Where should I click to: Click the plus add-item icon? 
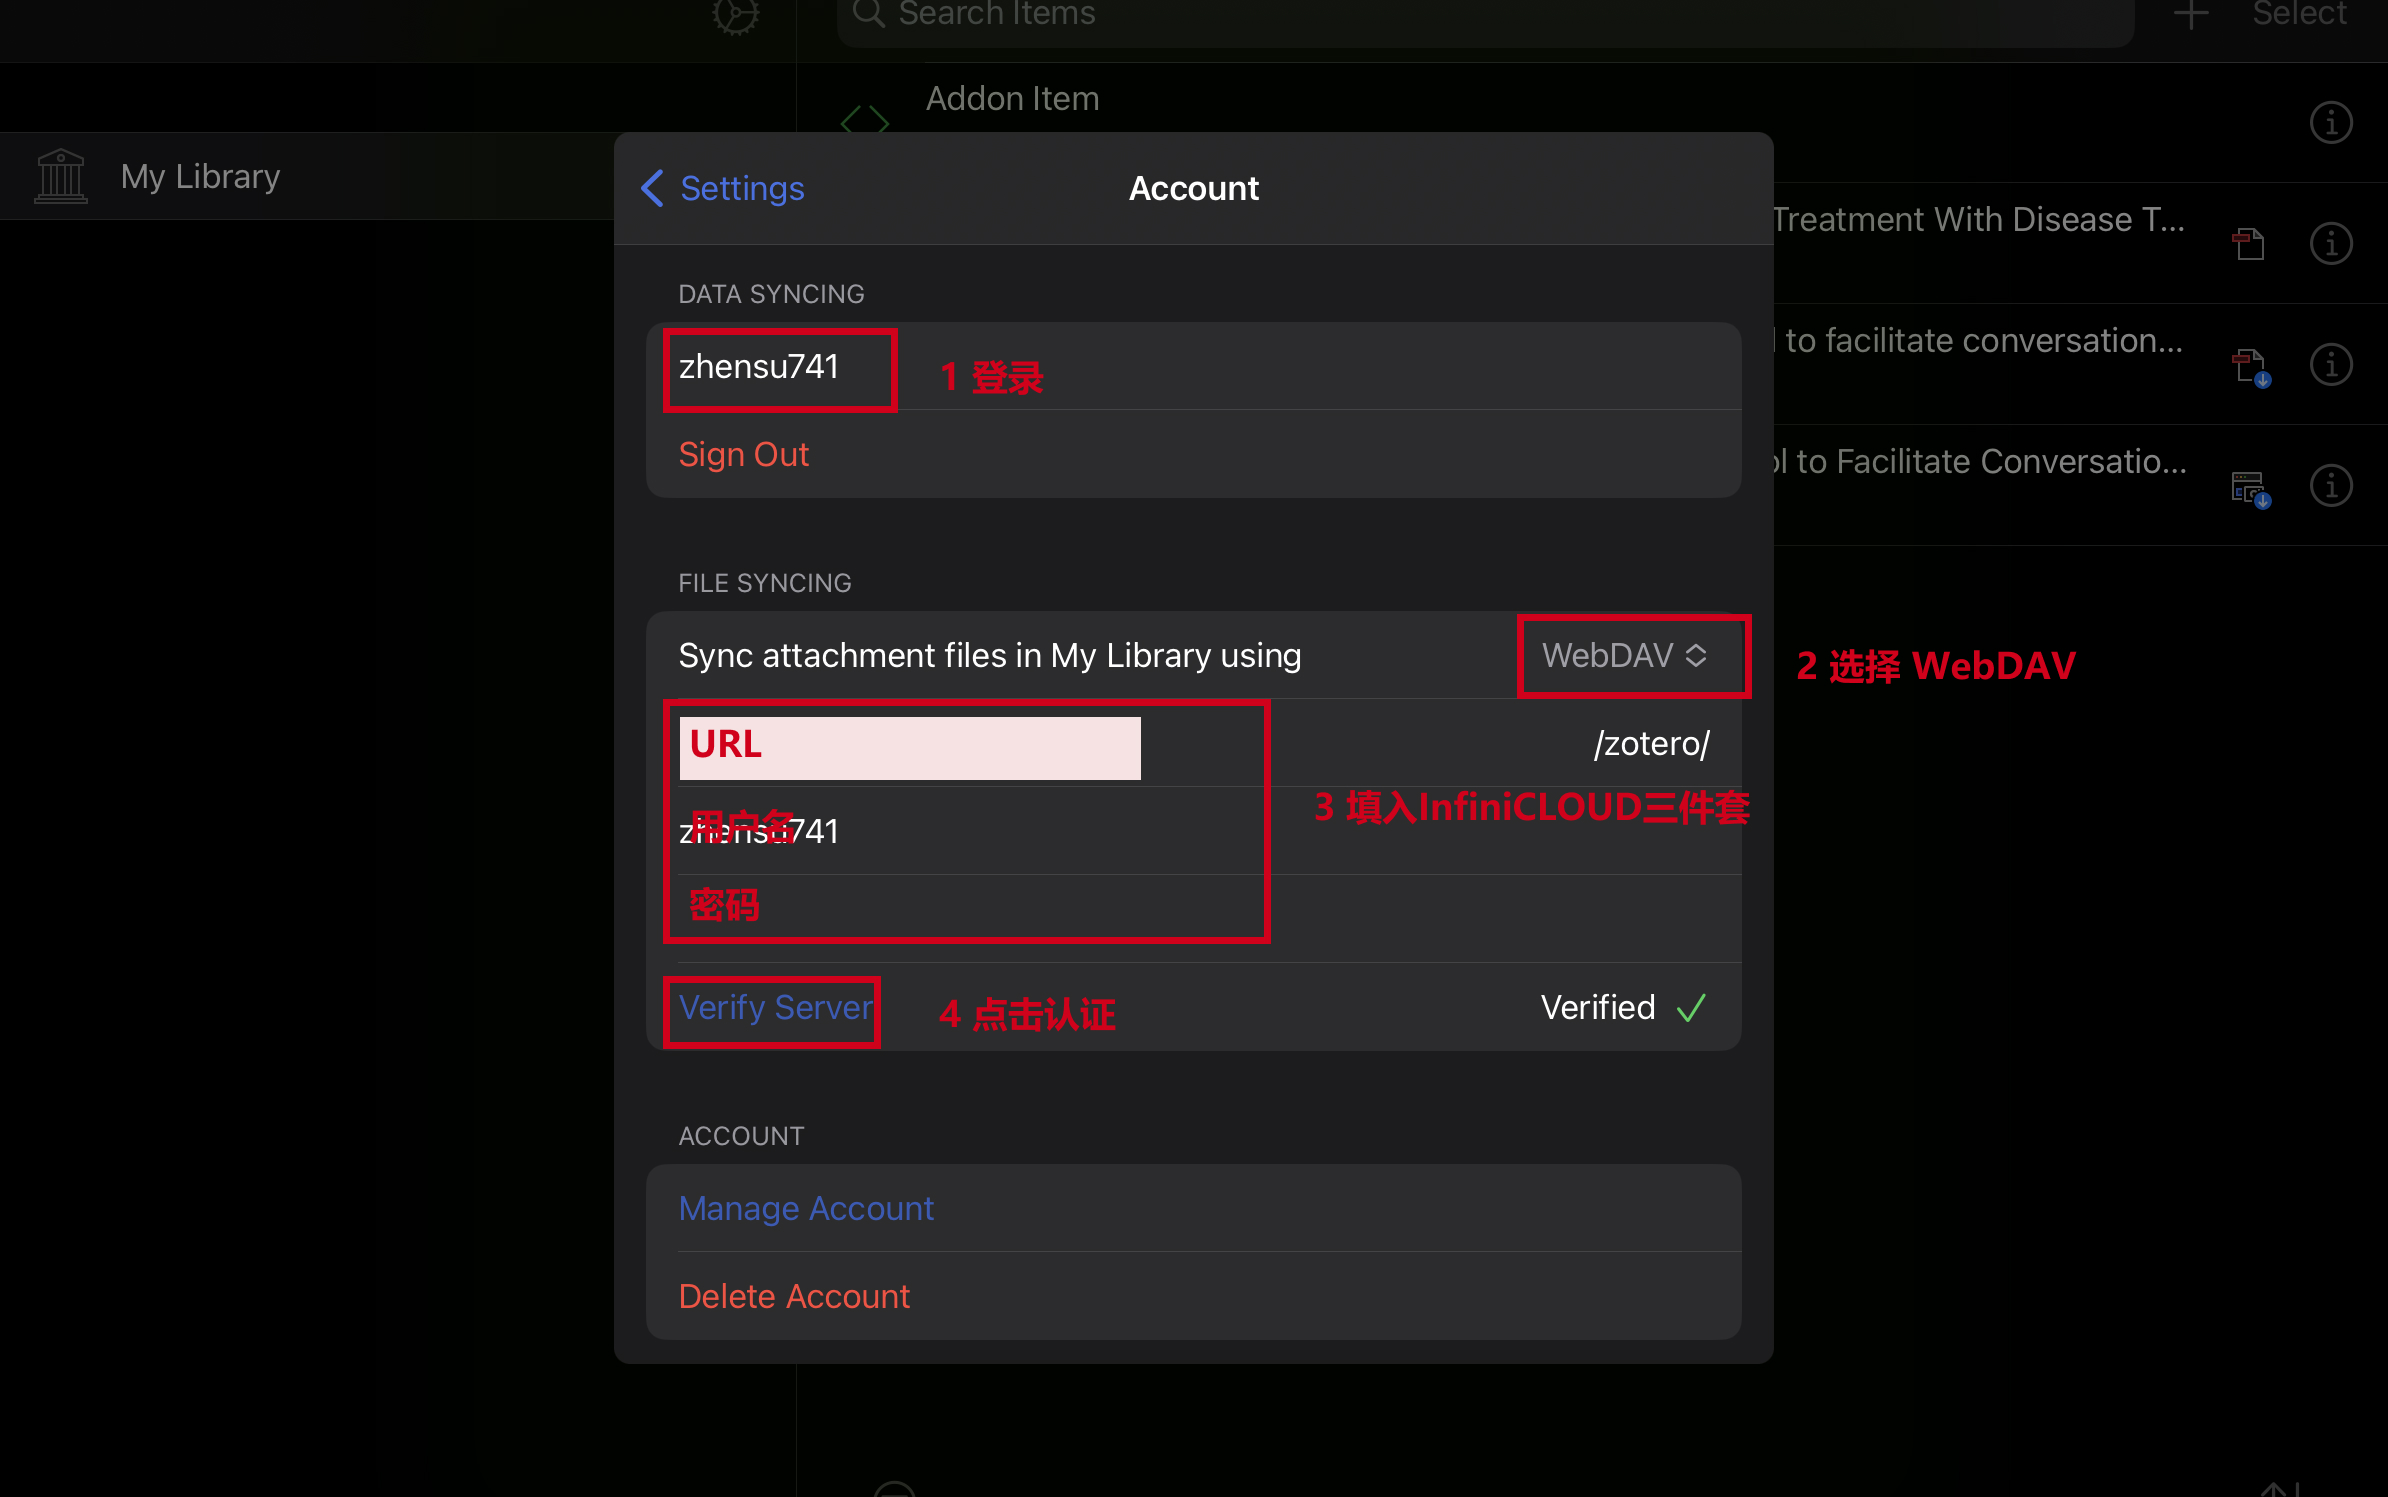pyautogui.click(x=2190, y=15)
